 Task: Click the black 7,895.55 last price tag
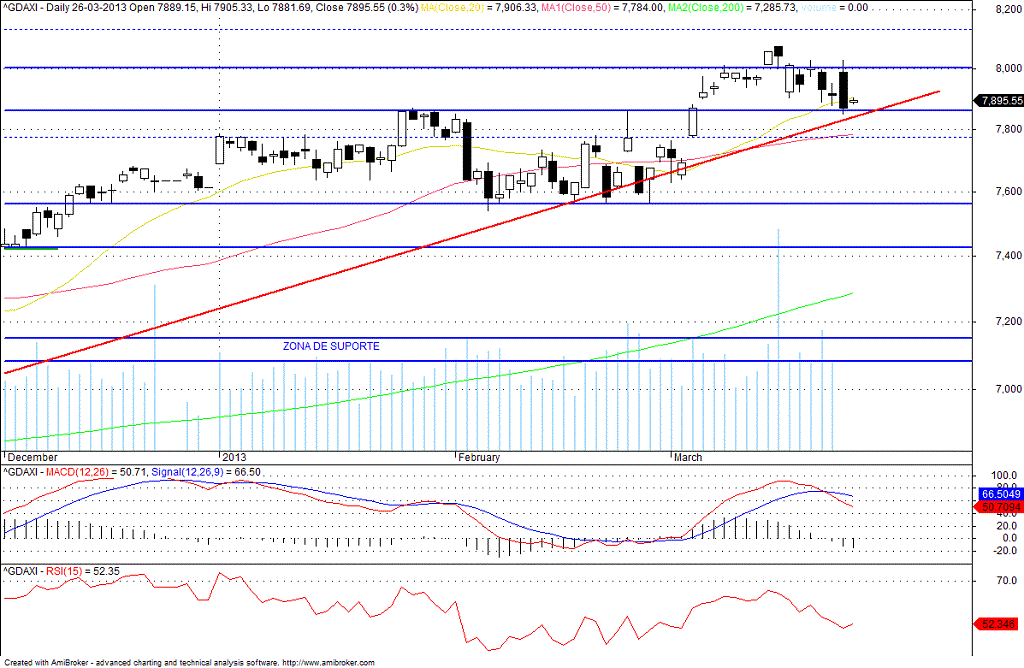pos(999,101)
